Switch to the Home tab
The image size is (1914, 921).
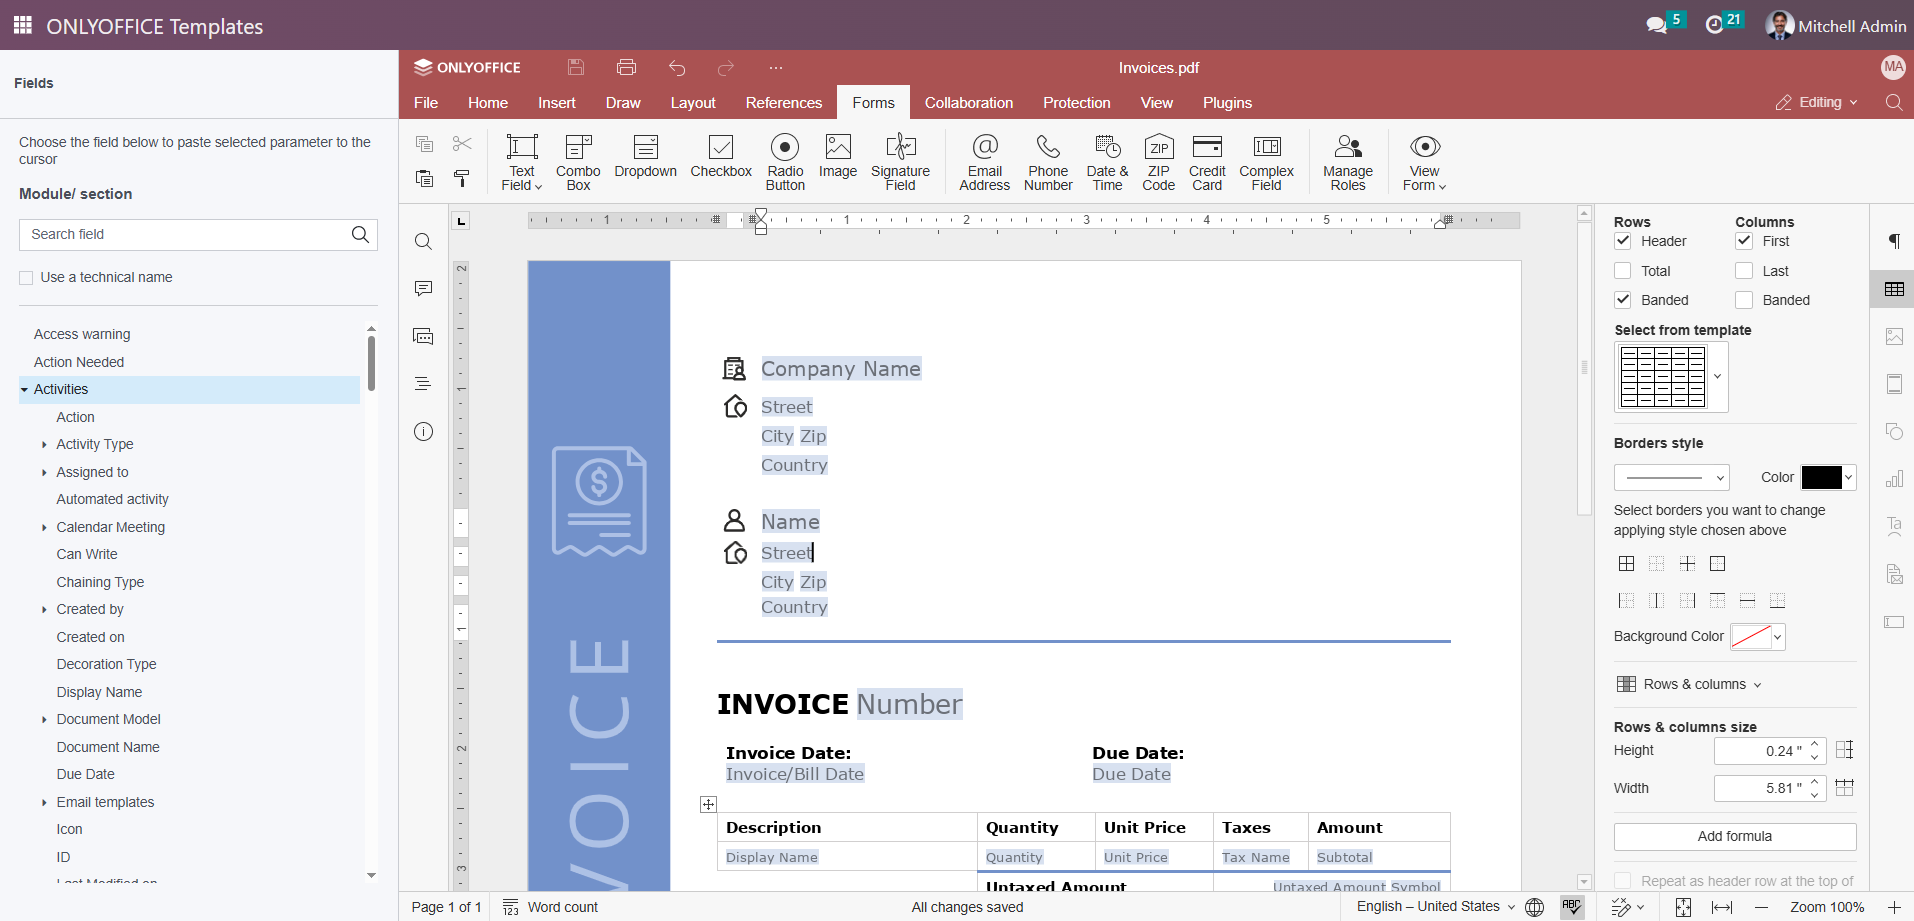click(x=488, y=103)
